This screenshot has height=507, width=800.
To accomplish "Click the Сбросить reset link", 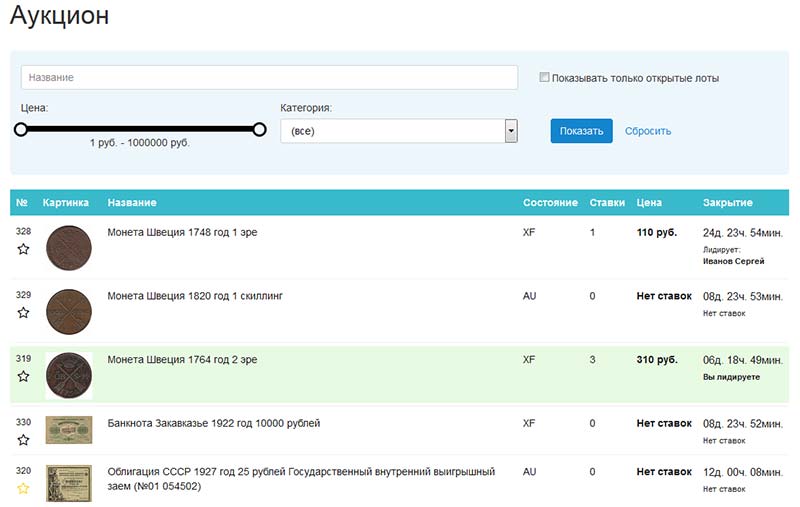I will click(x=648, y=131).
